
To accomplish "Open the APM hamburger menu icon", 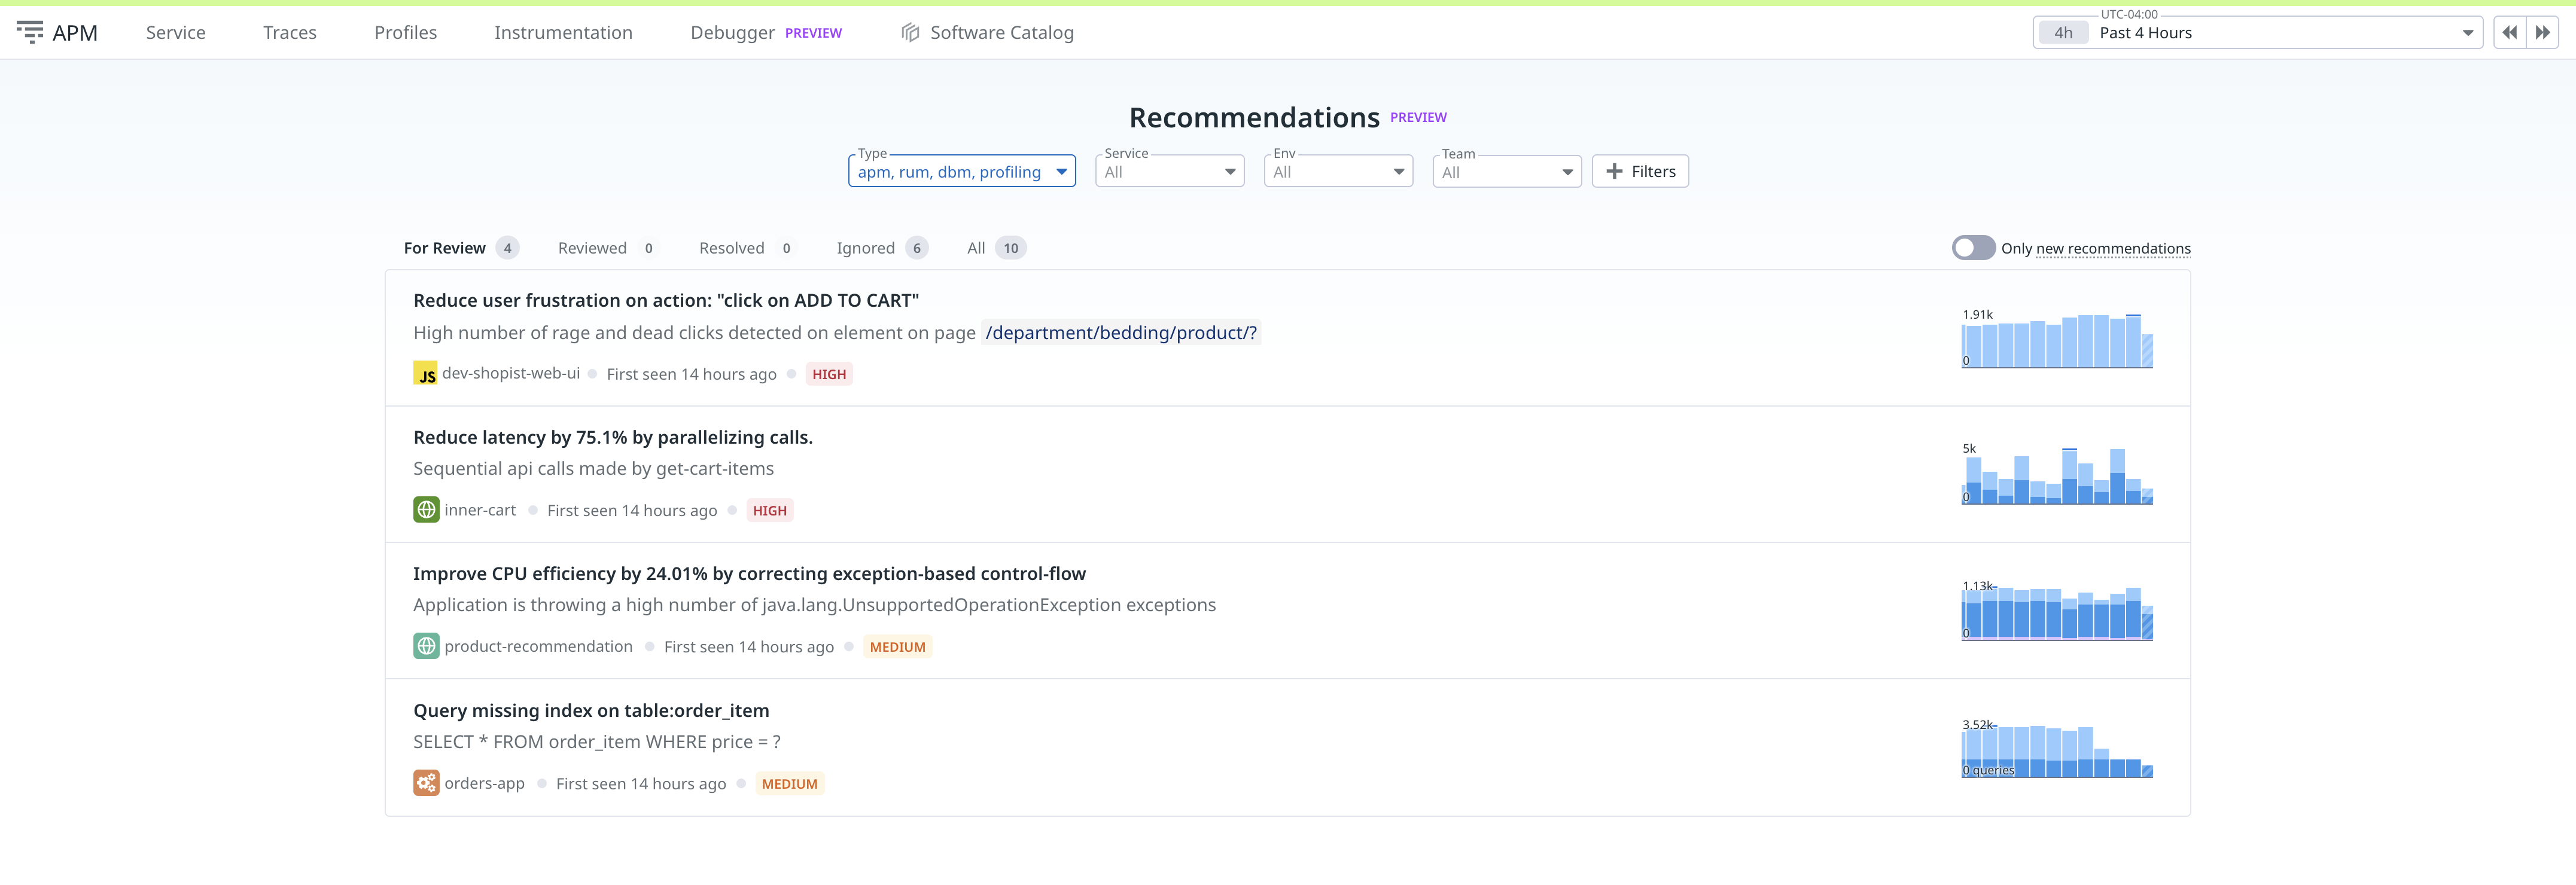I will tap(30, 32).
